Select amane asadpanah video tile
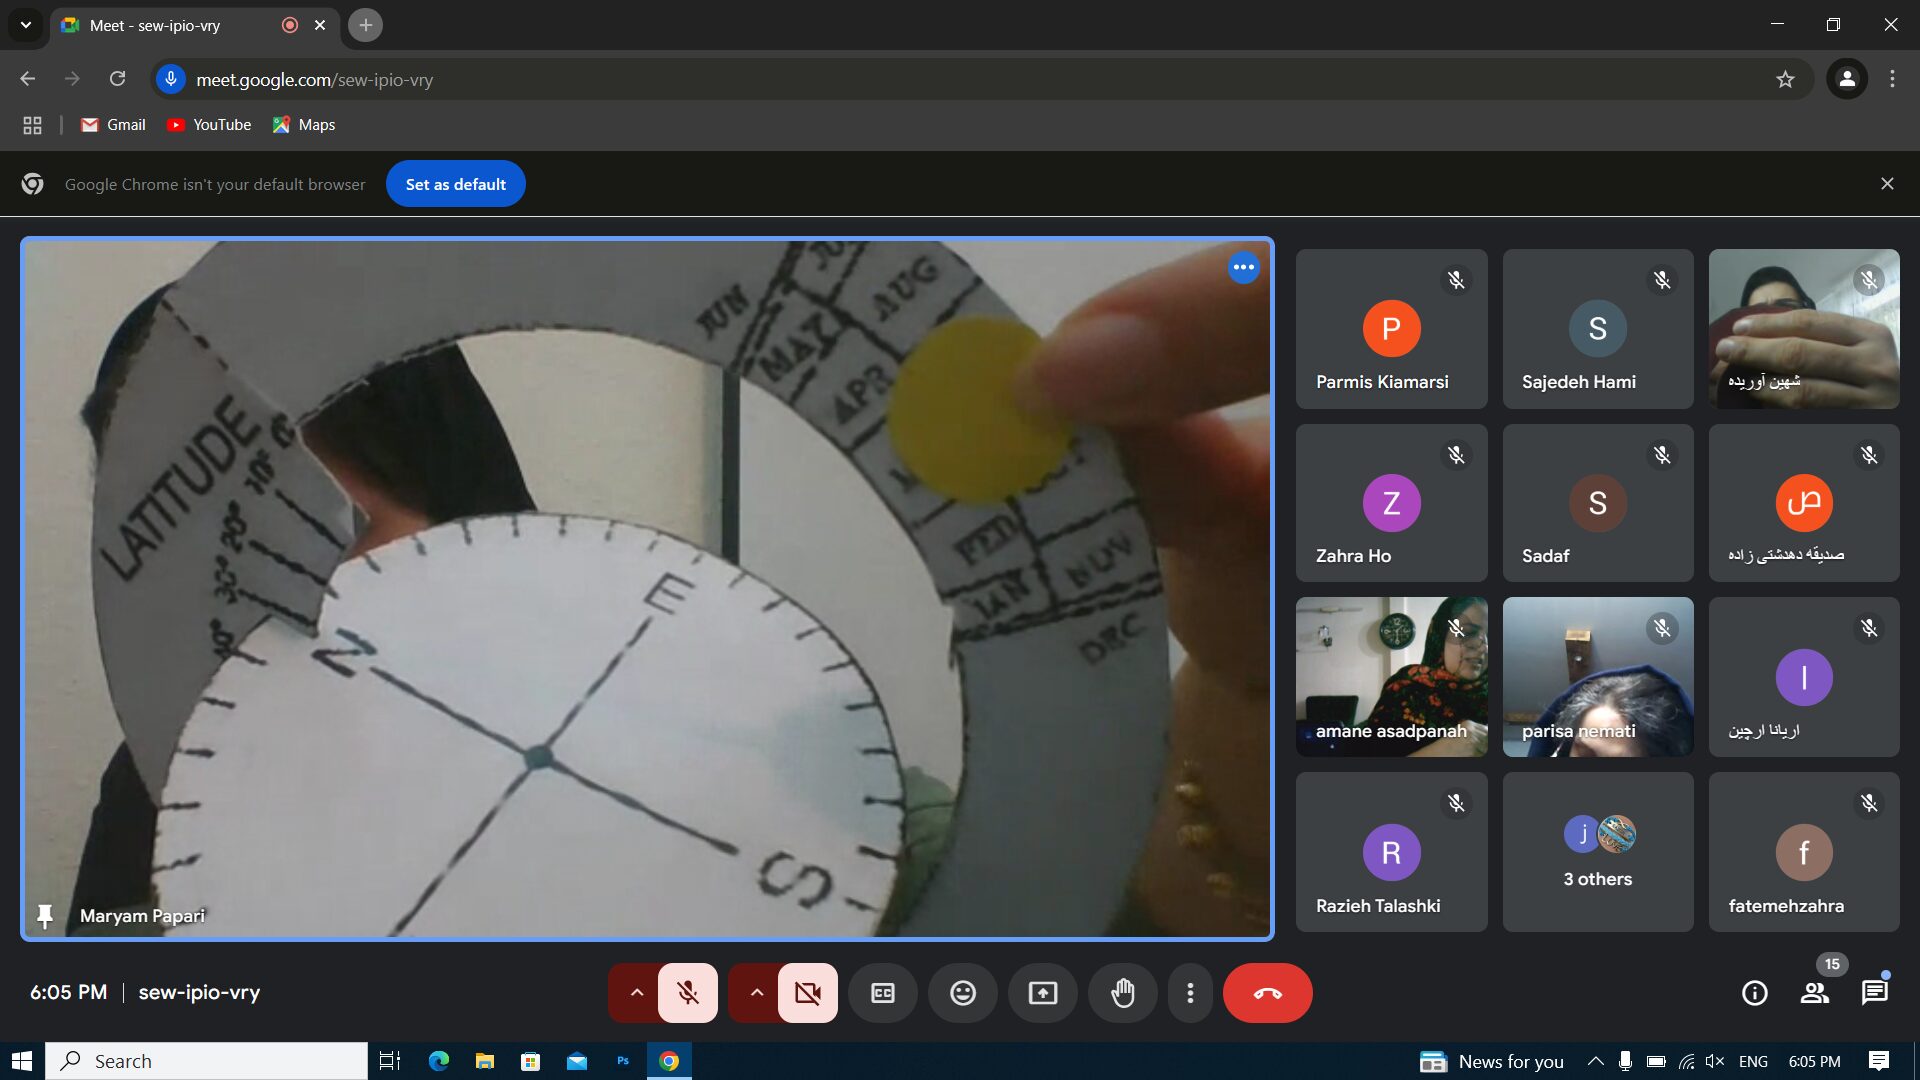1920x1080 pixels. (x=1392, y=677)
